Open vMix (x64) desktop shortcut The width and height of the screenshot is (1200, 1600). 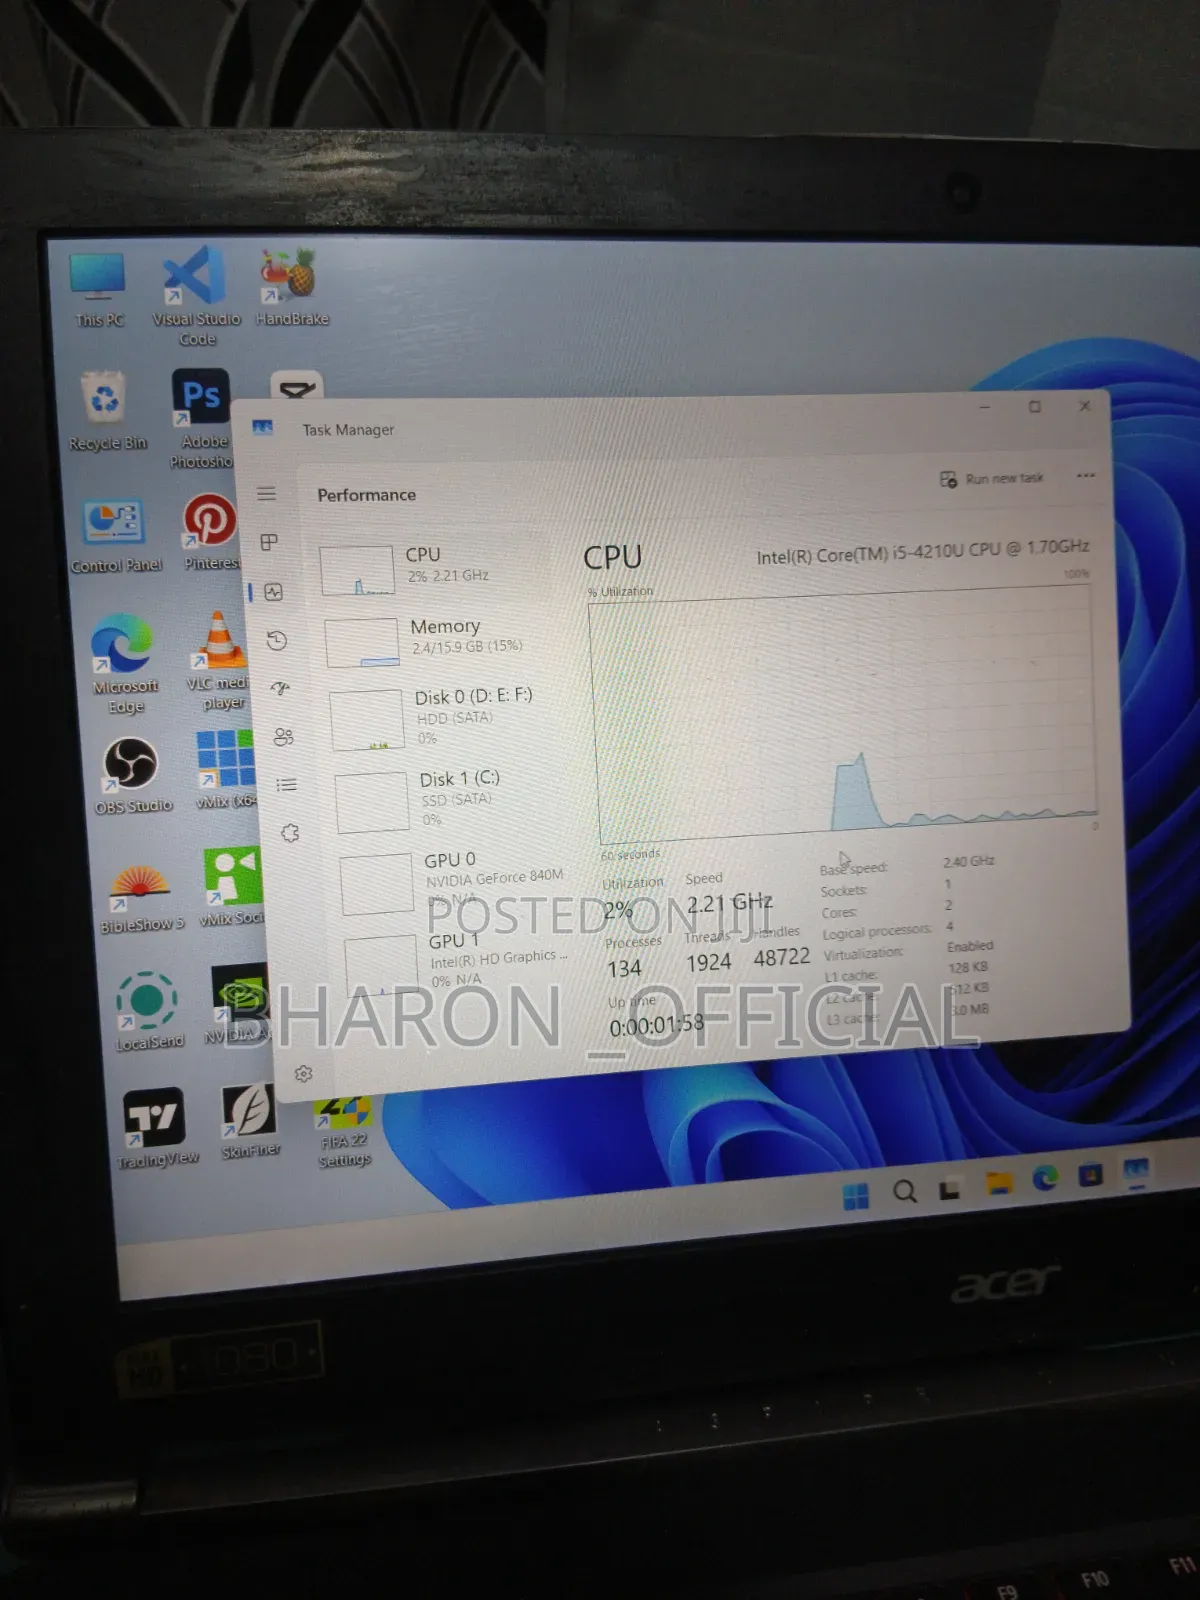(226, 770)
